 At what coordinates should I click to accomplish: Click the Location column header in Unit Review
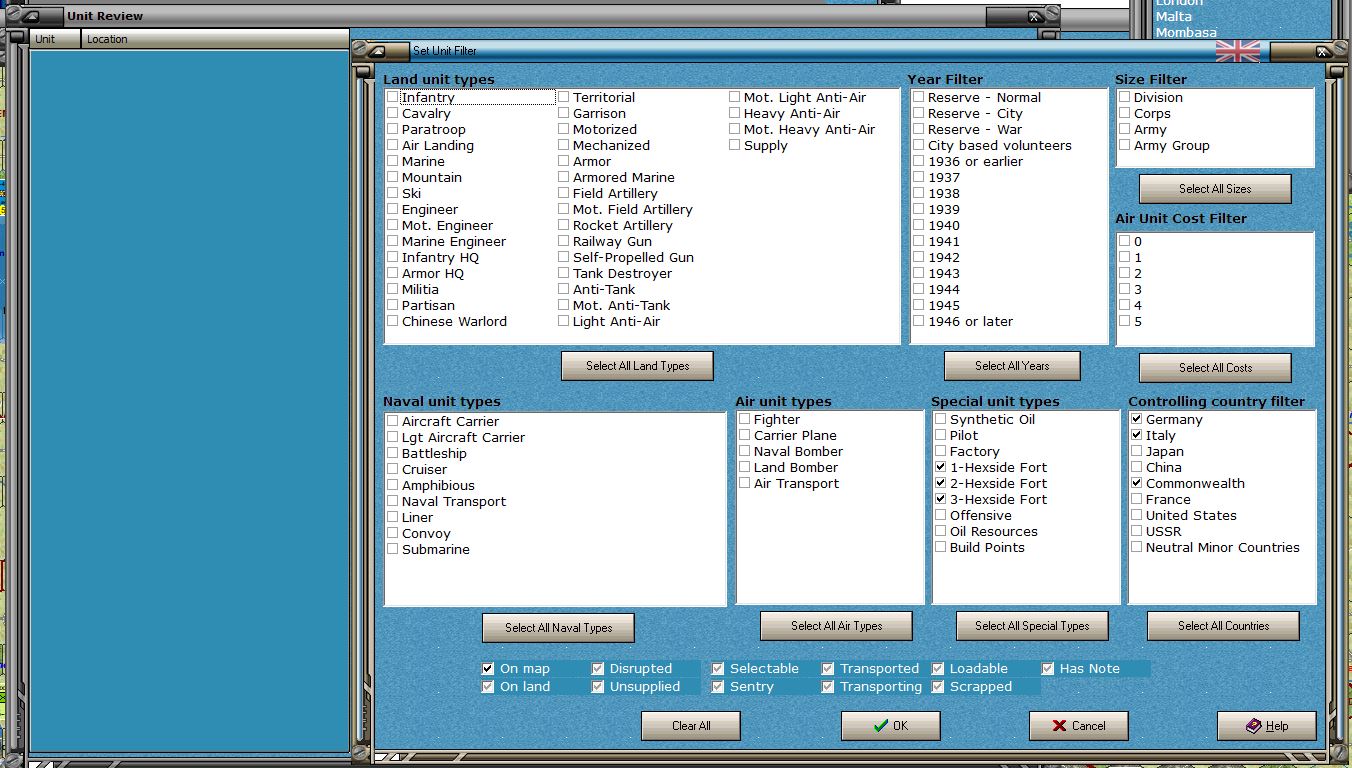tap(215, 39)
